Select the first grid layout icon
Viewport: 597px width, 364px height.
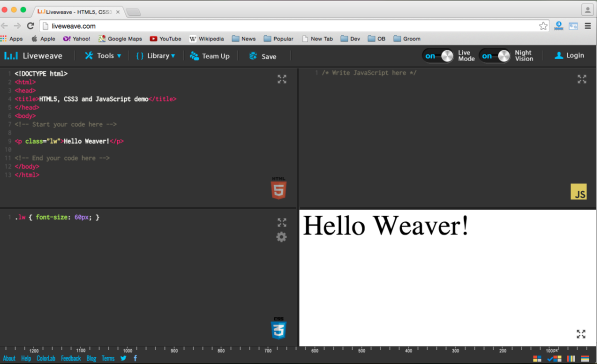537,359
